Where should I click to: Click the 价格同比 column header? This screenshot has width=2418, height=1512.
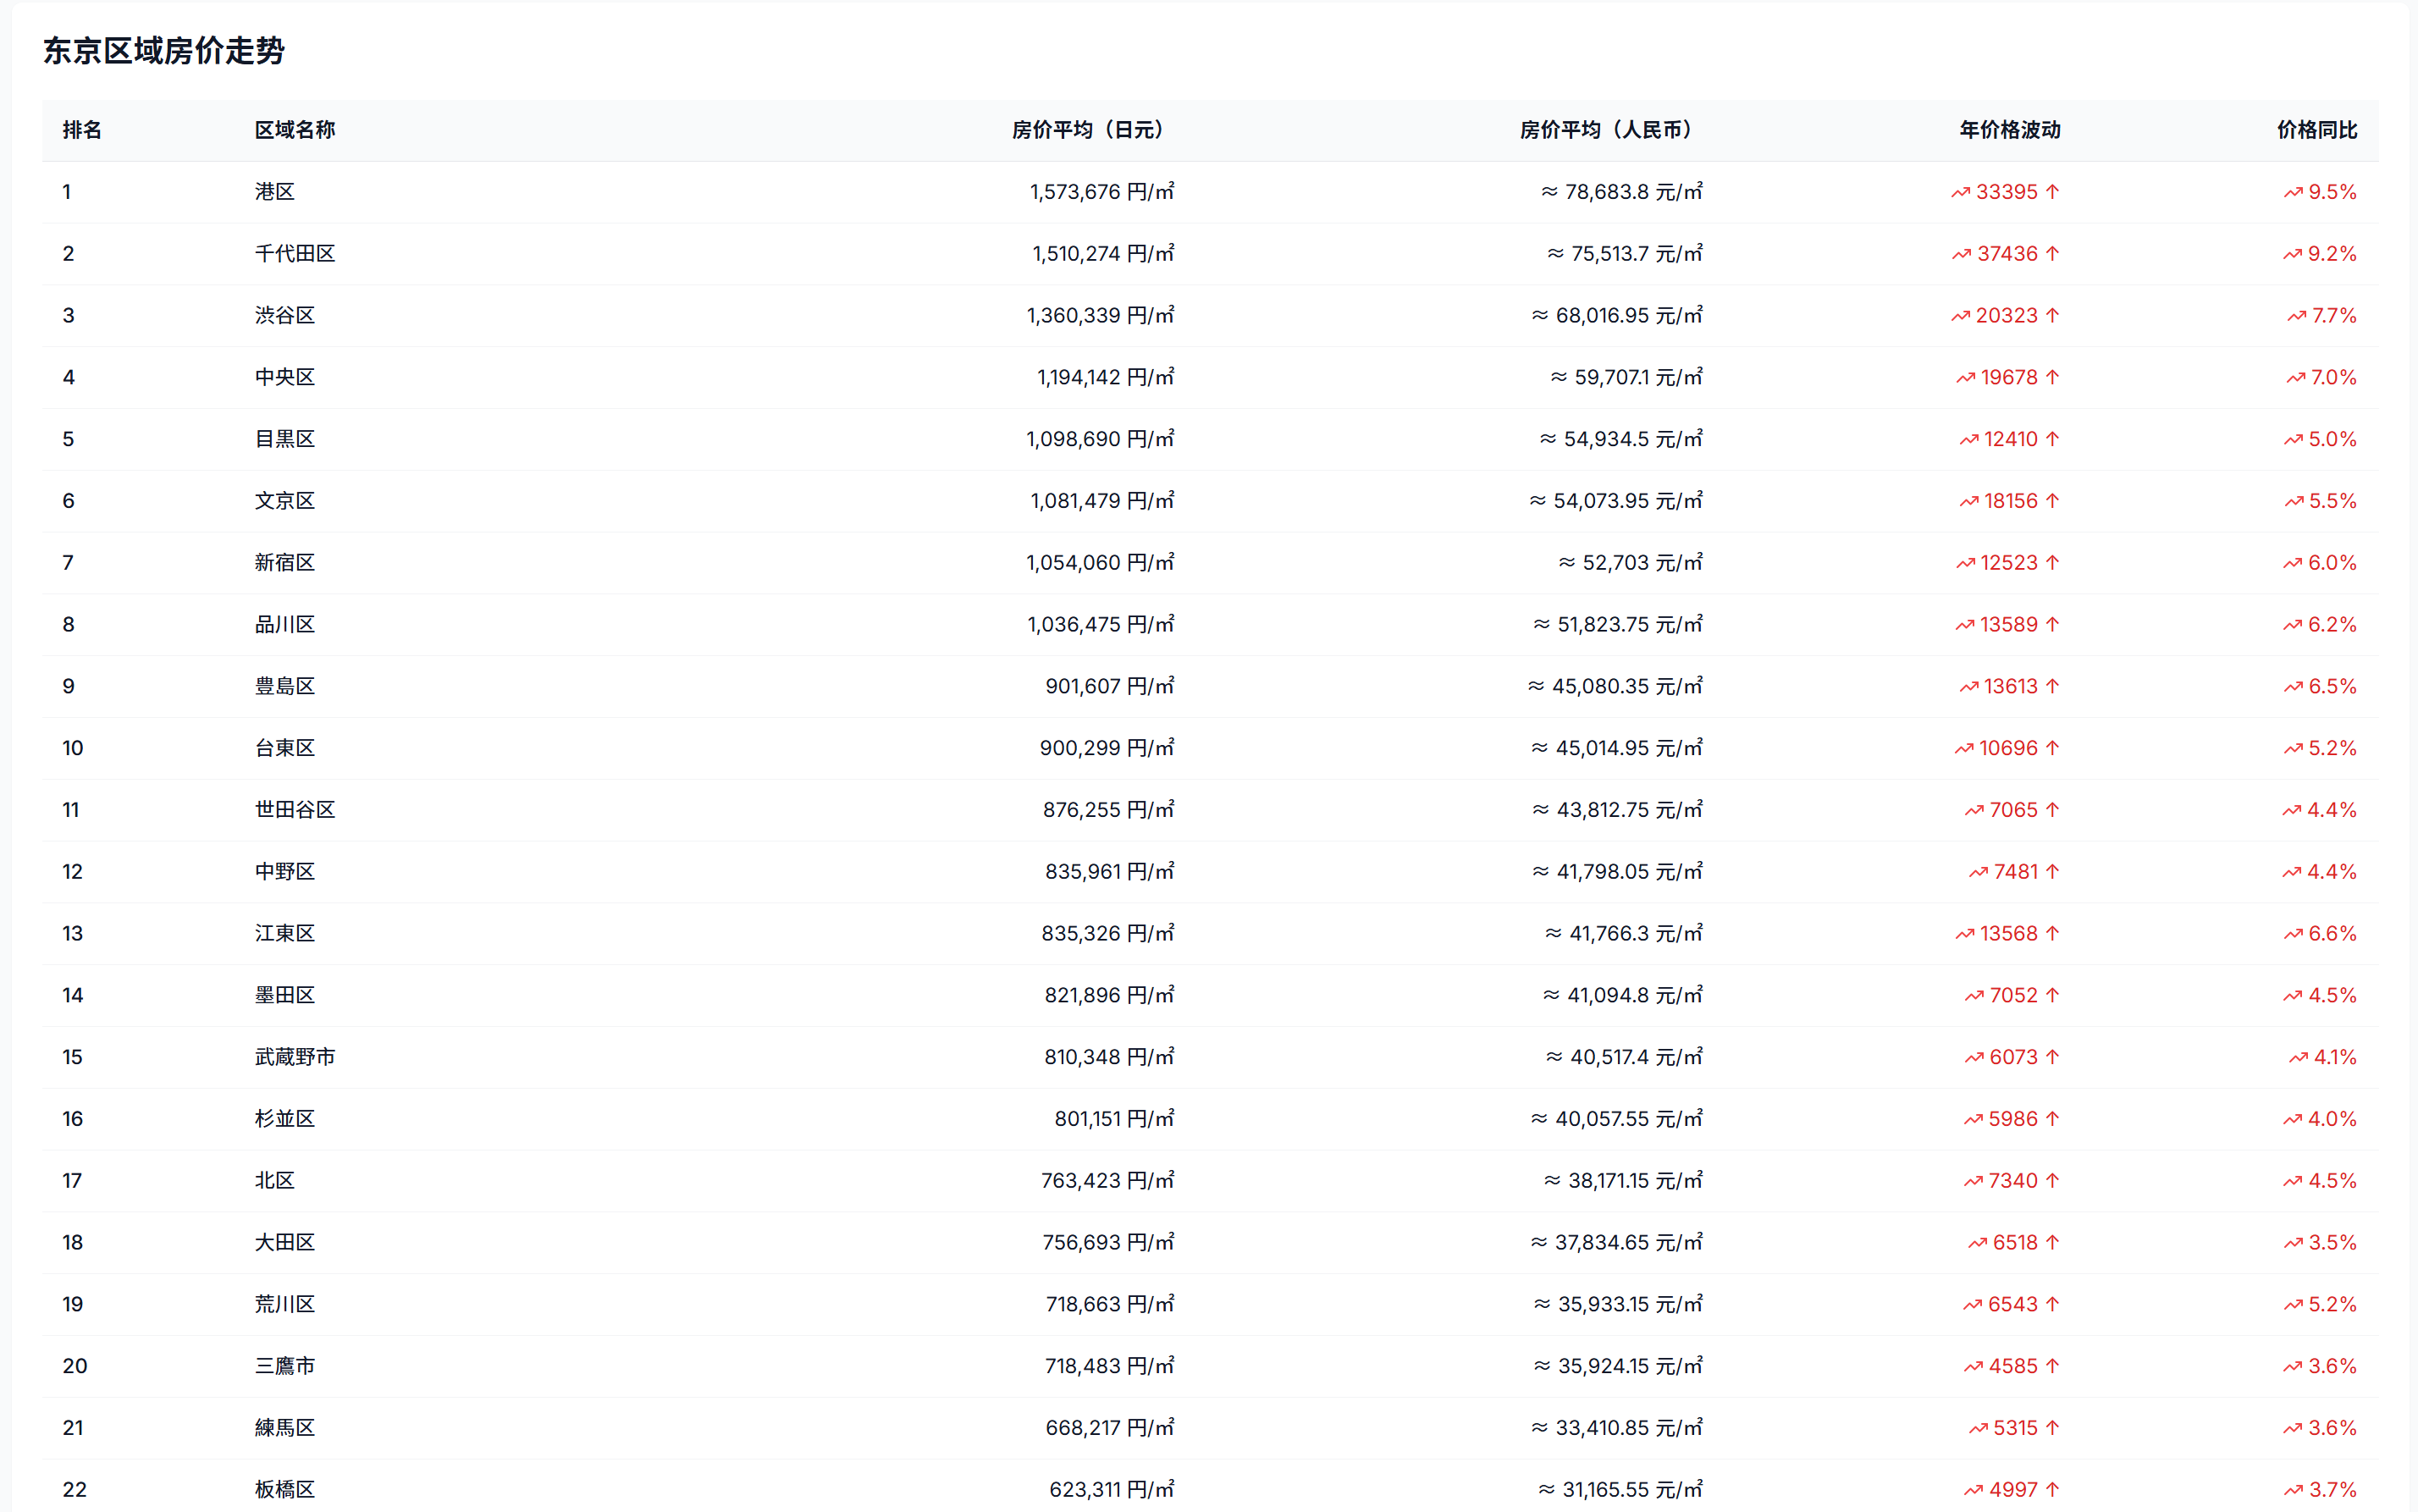(x=2316, y=130)
